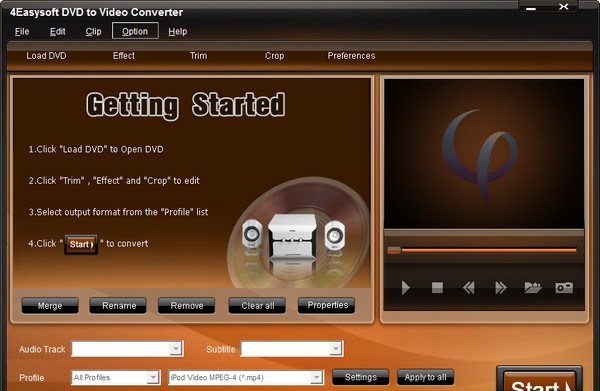The height and width of the screenshot is (391, 600).
Task: Close the converter window
Action: (563, 7)
